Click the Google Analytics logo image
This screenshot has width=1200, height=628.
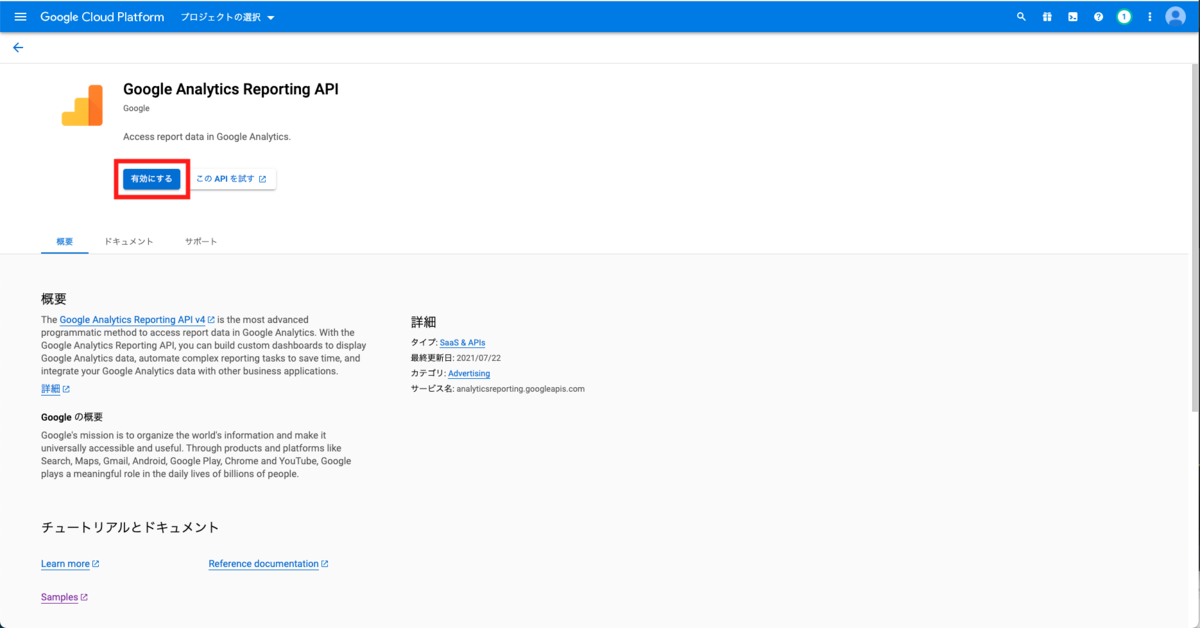[x=82, y=105]
